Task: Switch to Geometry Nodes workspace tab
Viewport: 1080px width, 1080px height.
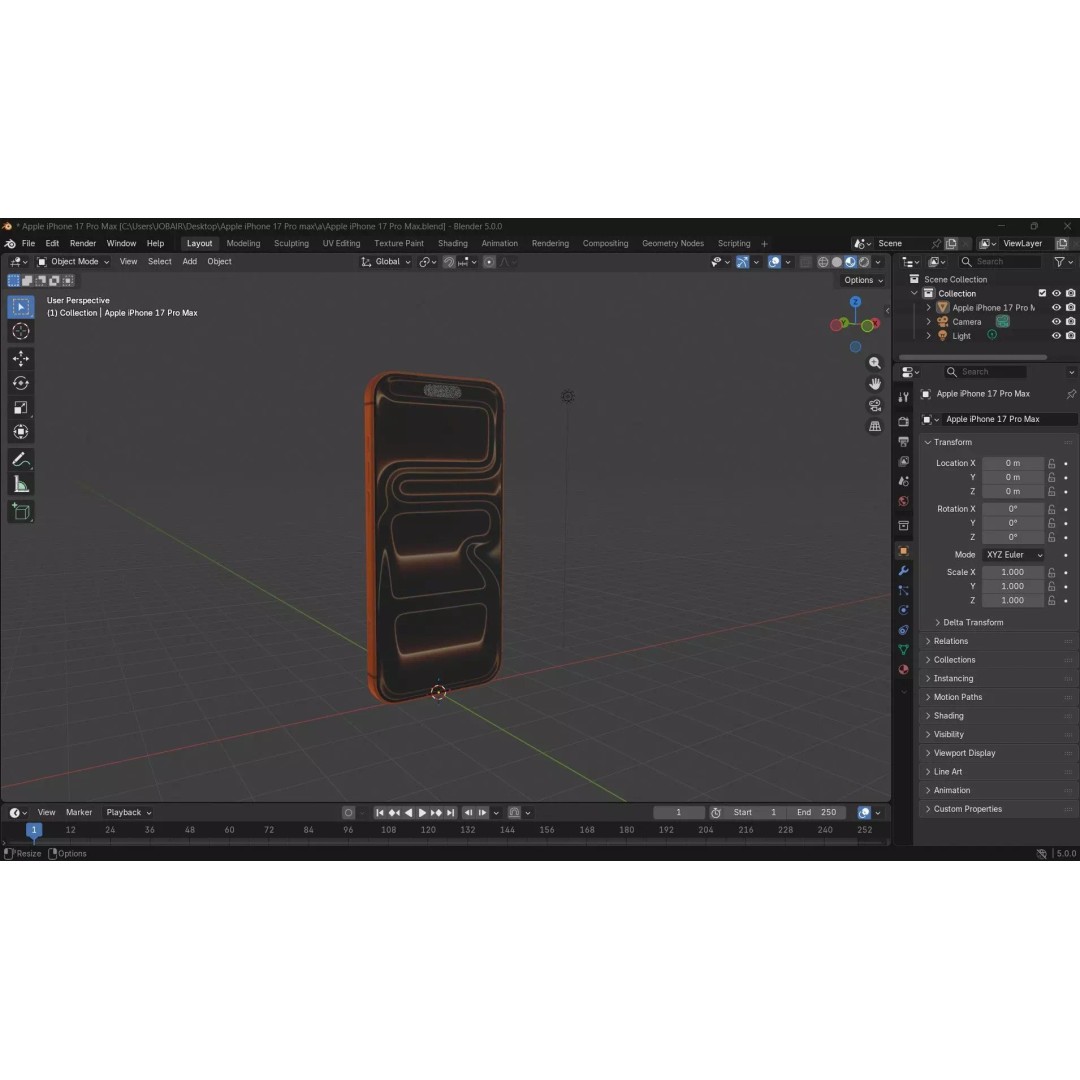Action: pos(673,244)
